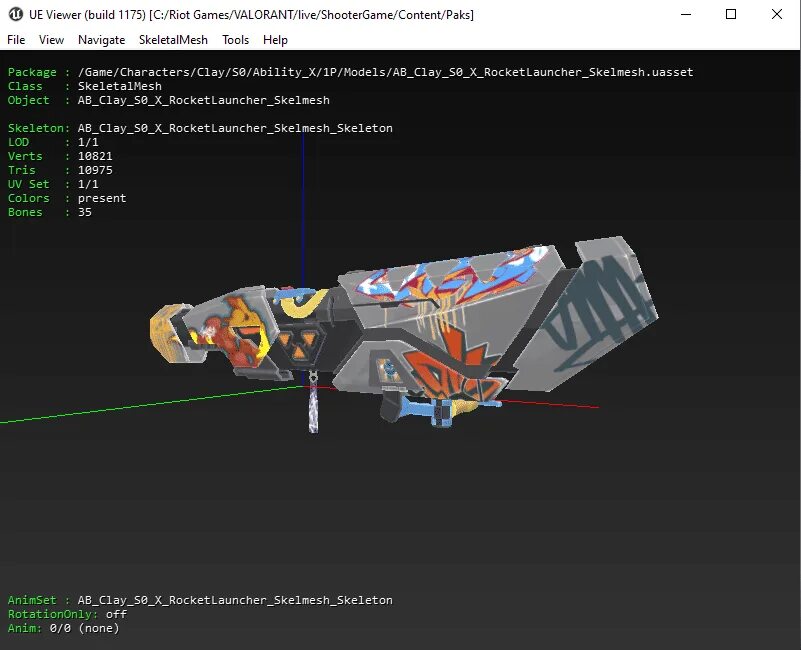801x650 pixels.
Task: Click the Package path text line
Action: click(350, 72)
